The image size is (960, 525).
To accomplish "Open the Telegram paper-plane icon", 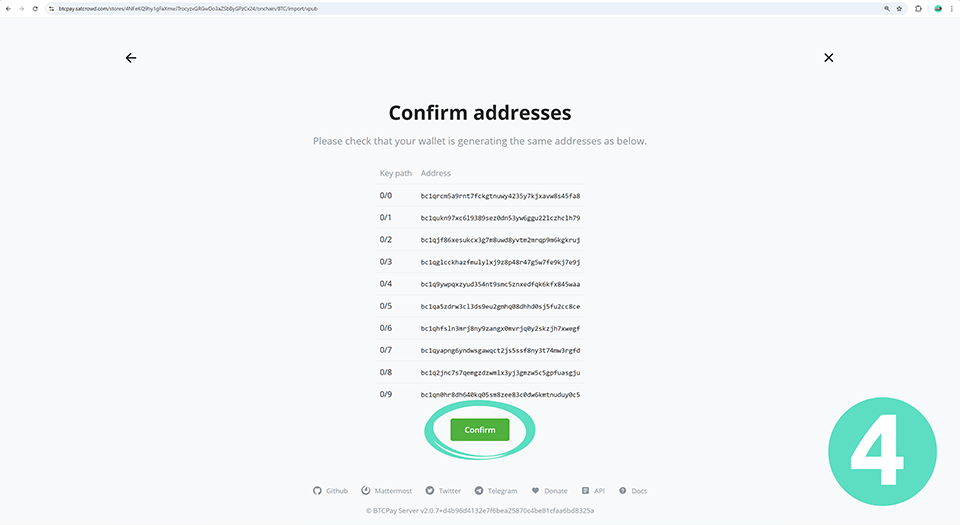I will (479, 491).
